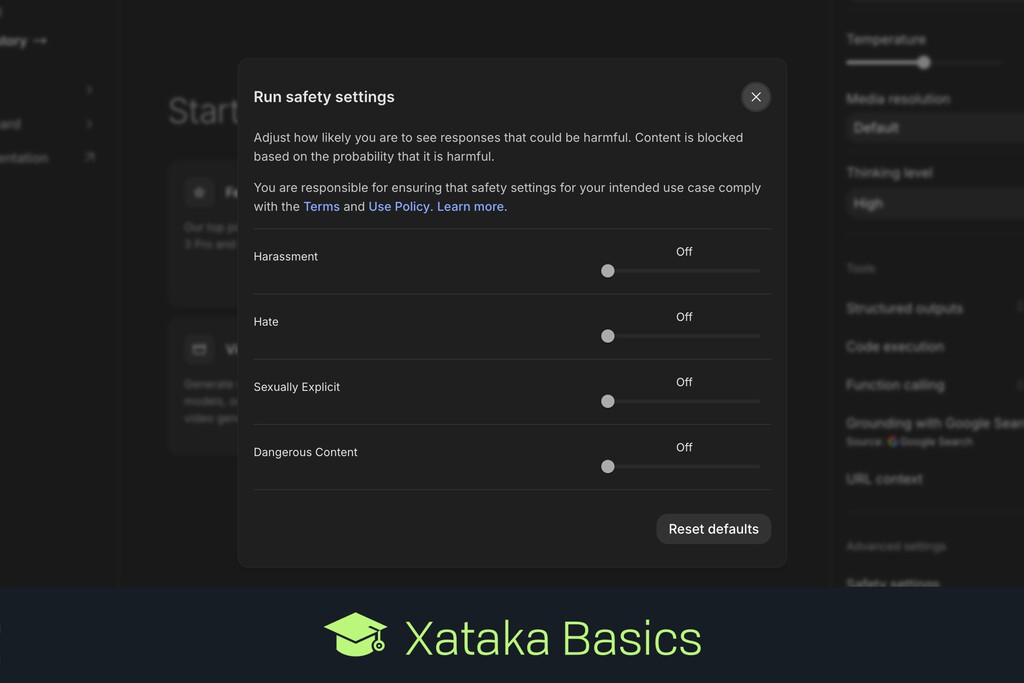Click the video icon on the lower card

pos(199,349)
